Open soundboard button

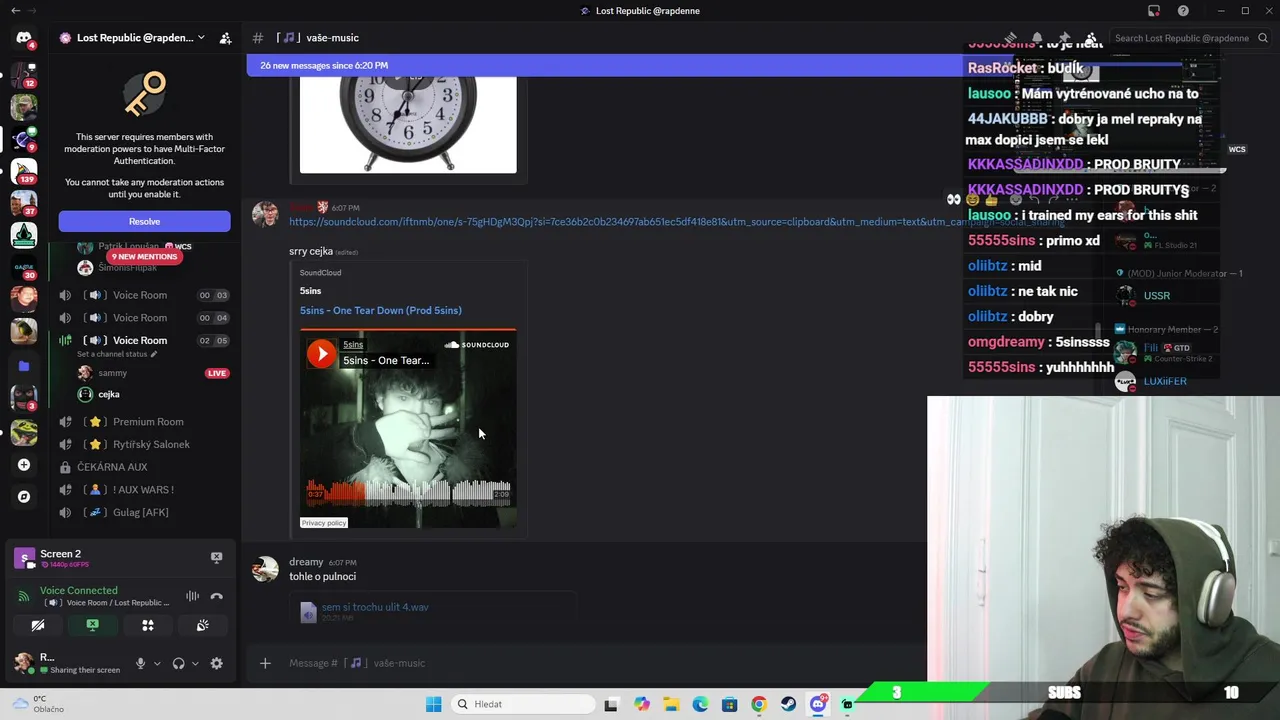coord(203,625)
